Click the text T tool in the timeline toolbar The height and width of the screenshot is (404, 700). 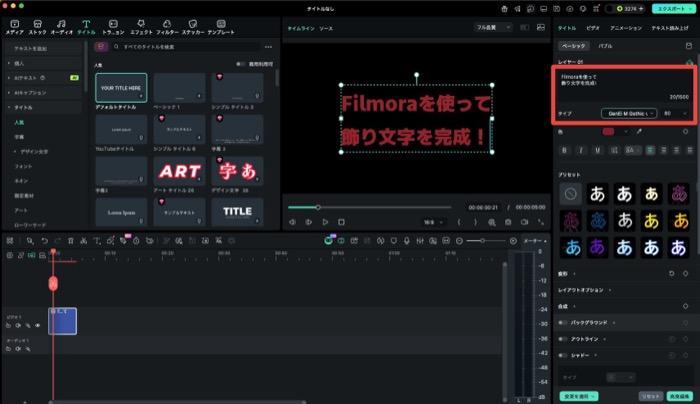coord(96,241)
